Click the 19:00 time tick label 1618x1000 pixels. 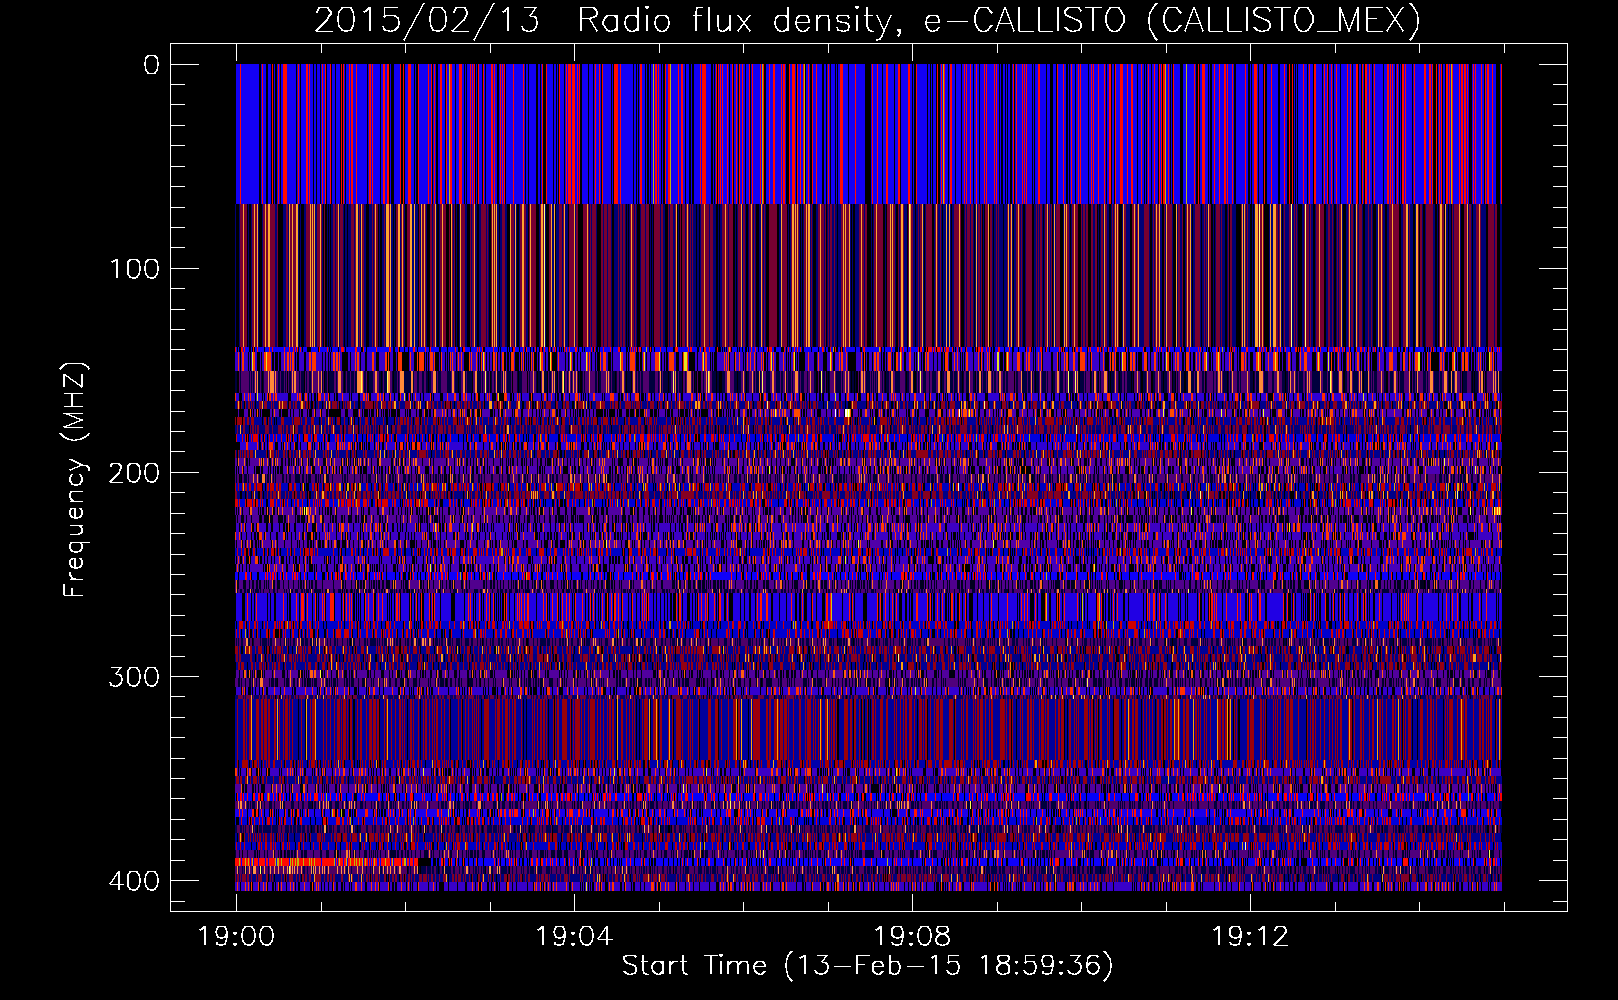236,937
